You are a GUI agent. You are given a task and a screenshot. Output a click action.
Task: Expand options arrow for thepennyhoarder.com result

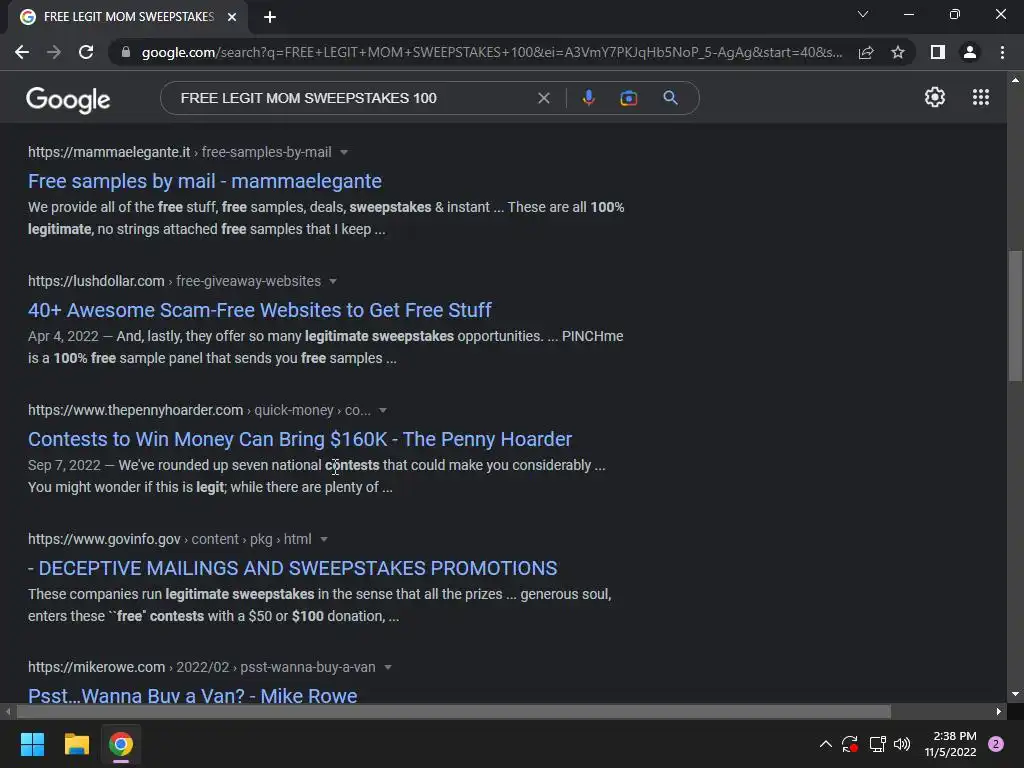coord(383,410)
